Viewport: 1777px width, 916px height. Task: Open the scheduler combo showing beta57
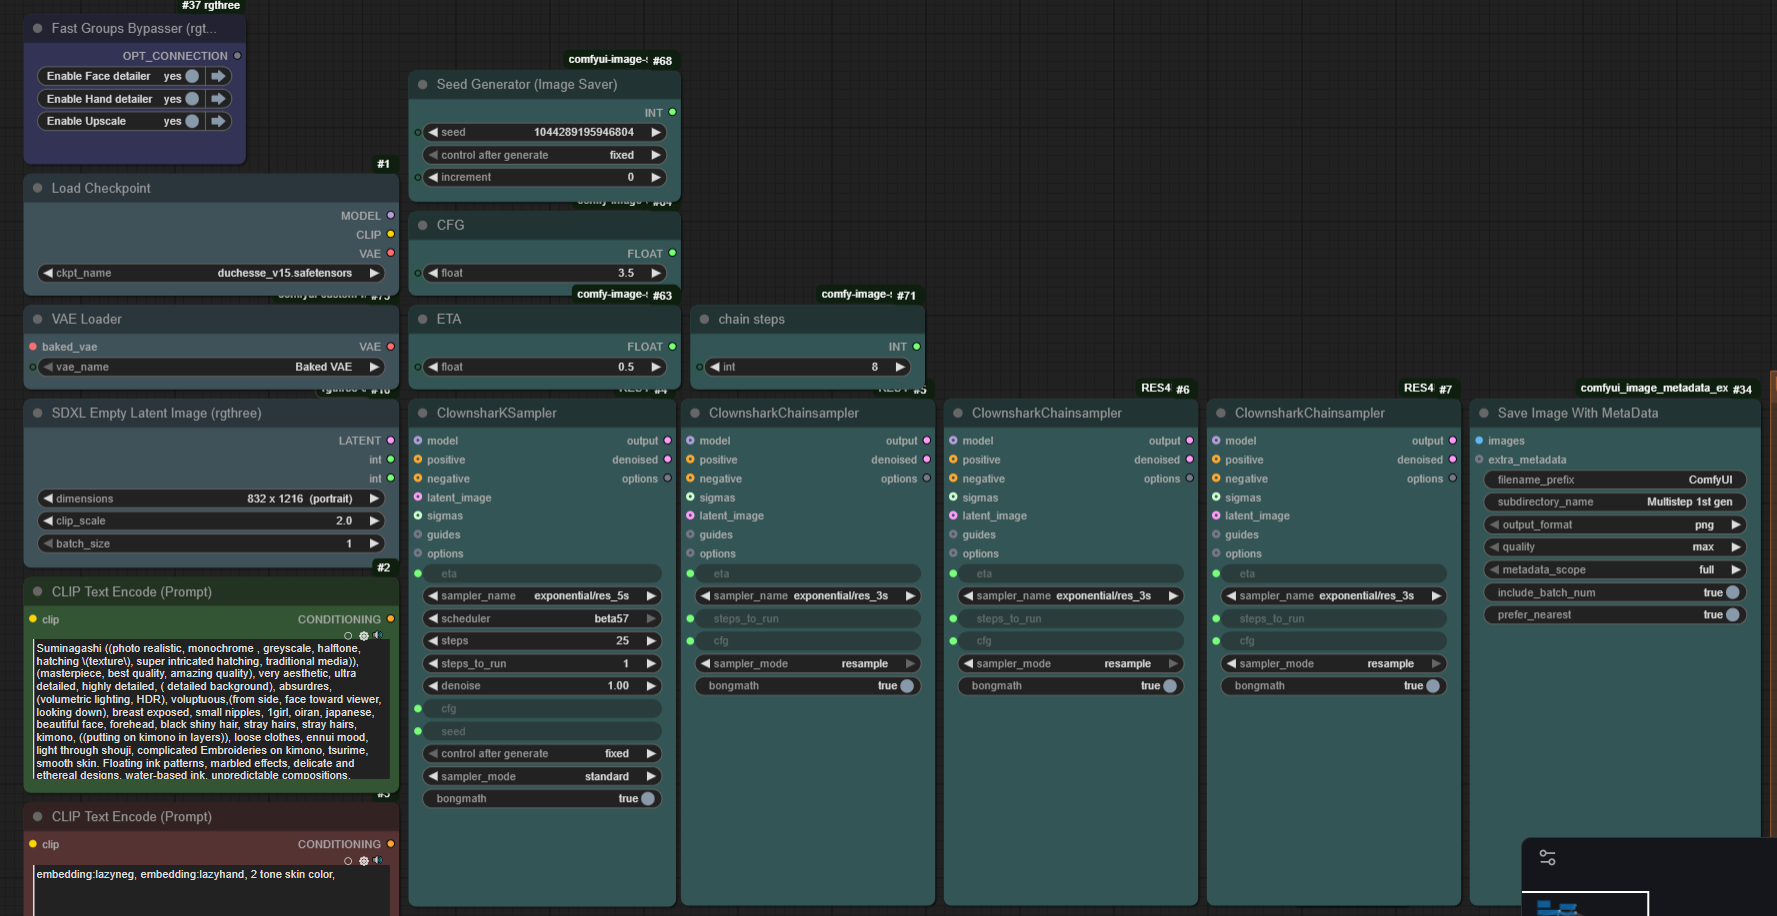(x=543, y=619)
